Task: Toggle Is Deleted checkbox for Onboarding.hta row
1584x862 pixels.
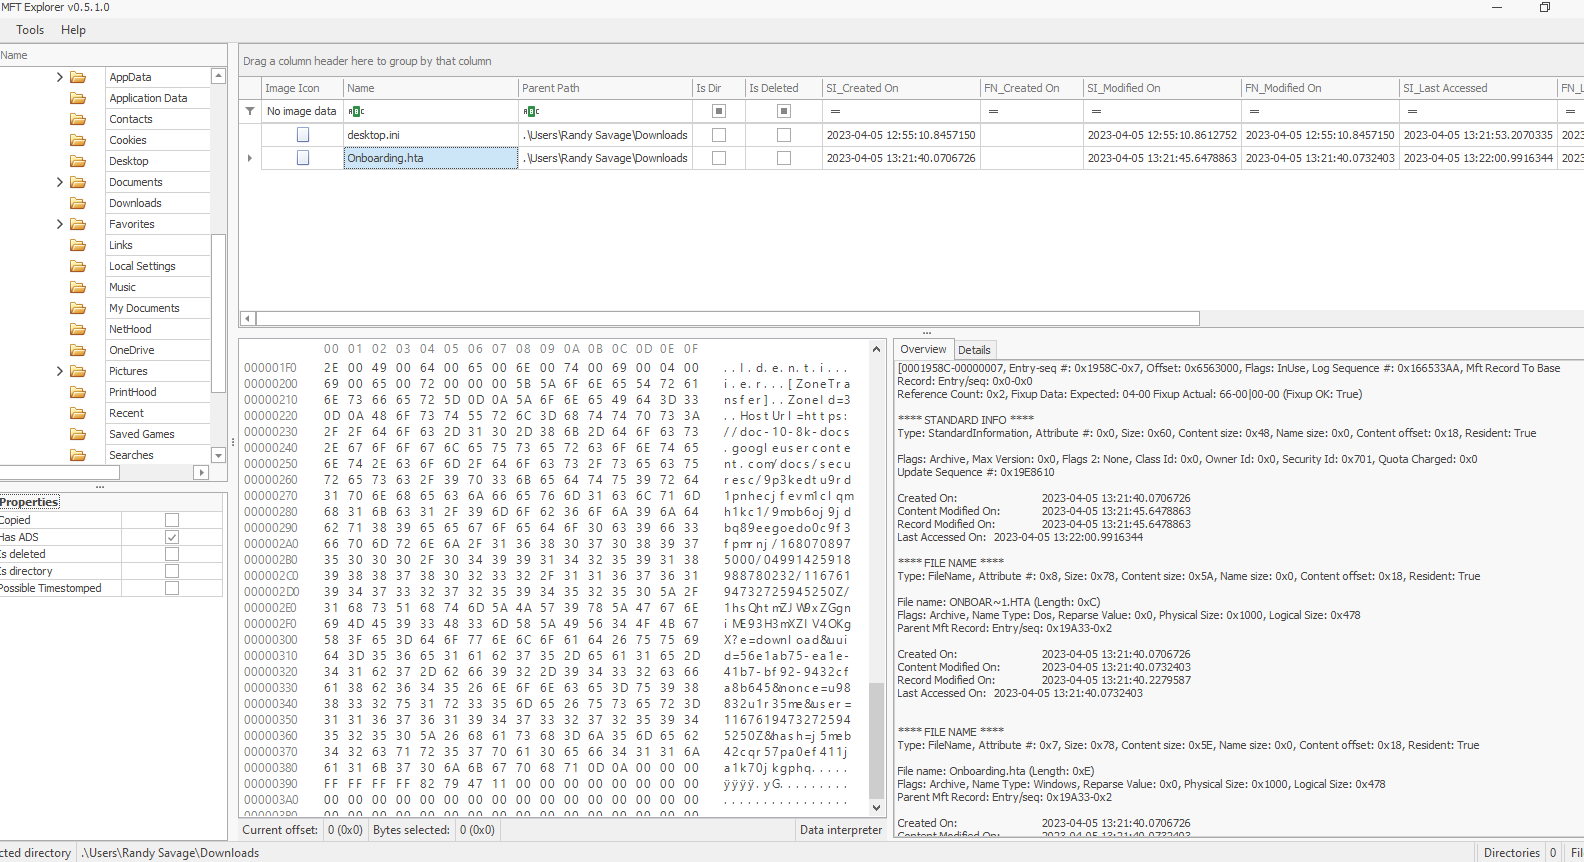Action: pos(784,158)
